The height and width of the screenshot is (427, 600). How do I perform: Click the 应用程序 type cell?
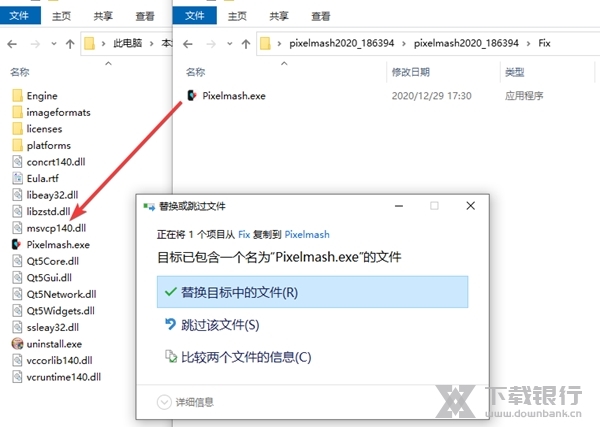coord(524,96)
